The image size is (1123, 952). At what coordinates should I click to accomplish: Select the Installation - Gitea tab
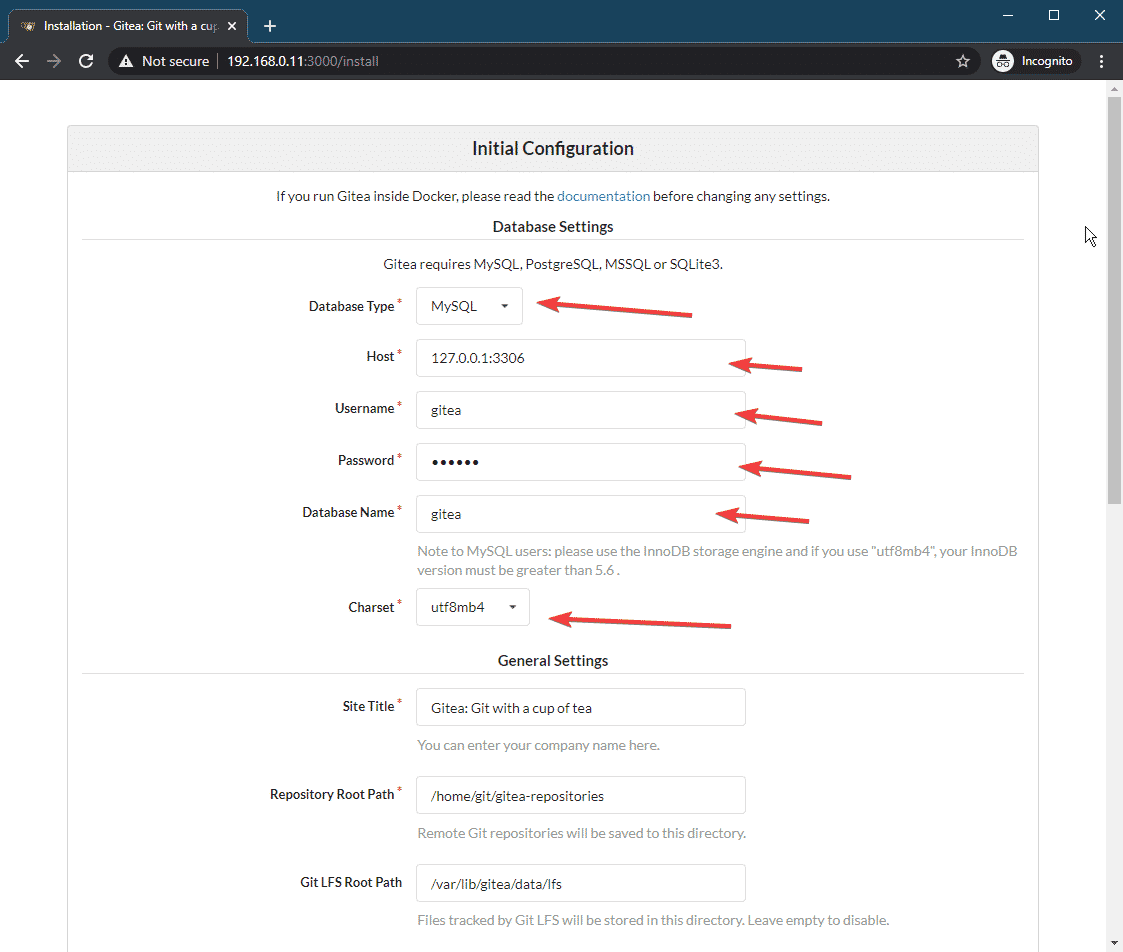point(127,26)
